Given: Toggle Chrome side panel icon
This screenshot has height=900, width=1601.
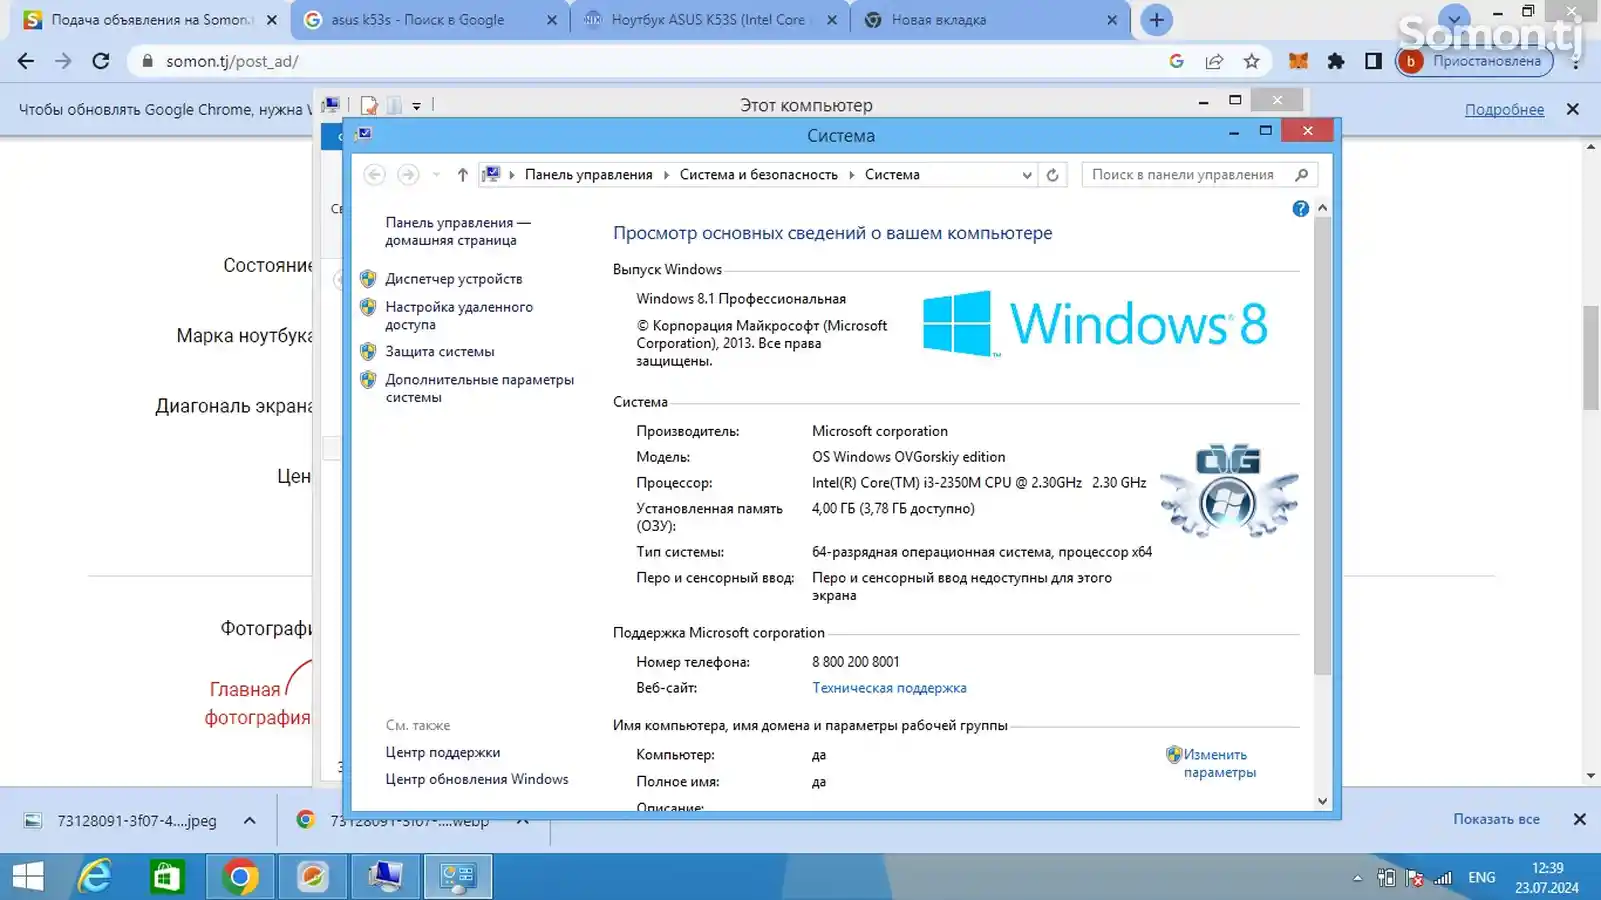Looking at the screenshot, I should [x=1373, y=61].
